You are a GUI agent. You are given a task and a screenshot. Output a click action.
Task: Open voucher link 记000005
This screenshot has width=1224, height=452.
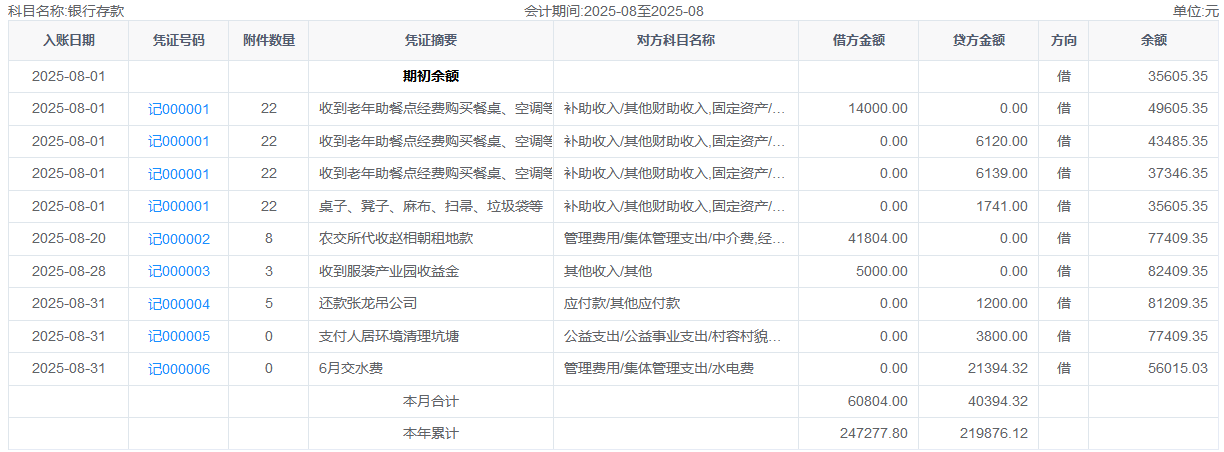179,336
